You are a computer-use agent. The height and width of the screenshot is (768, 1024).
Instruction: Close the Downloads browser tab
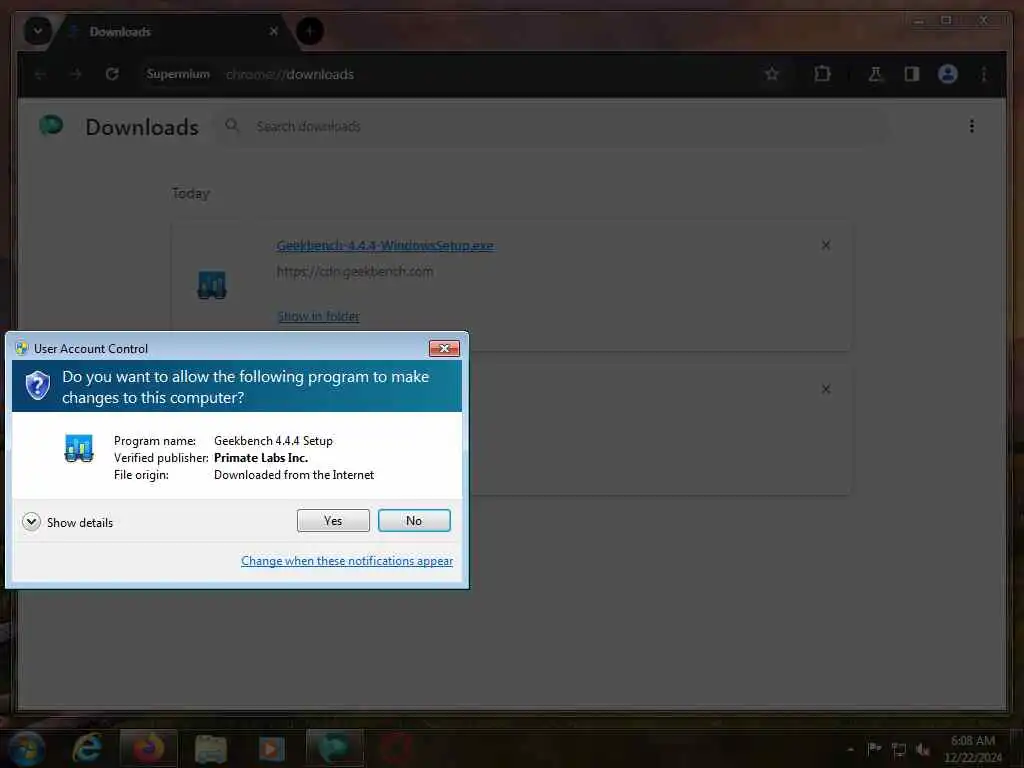pos(274,31)
